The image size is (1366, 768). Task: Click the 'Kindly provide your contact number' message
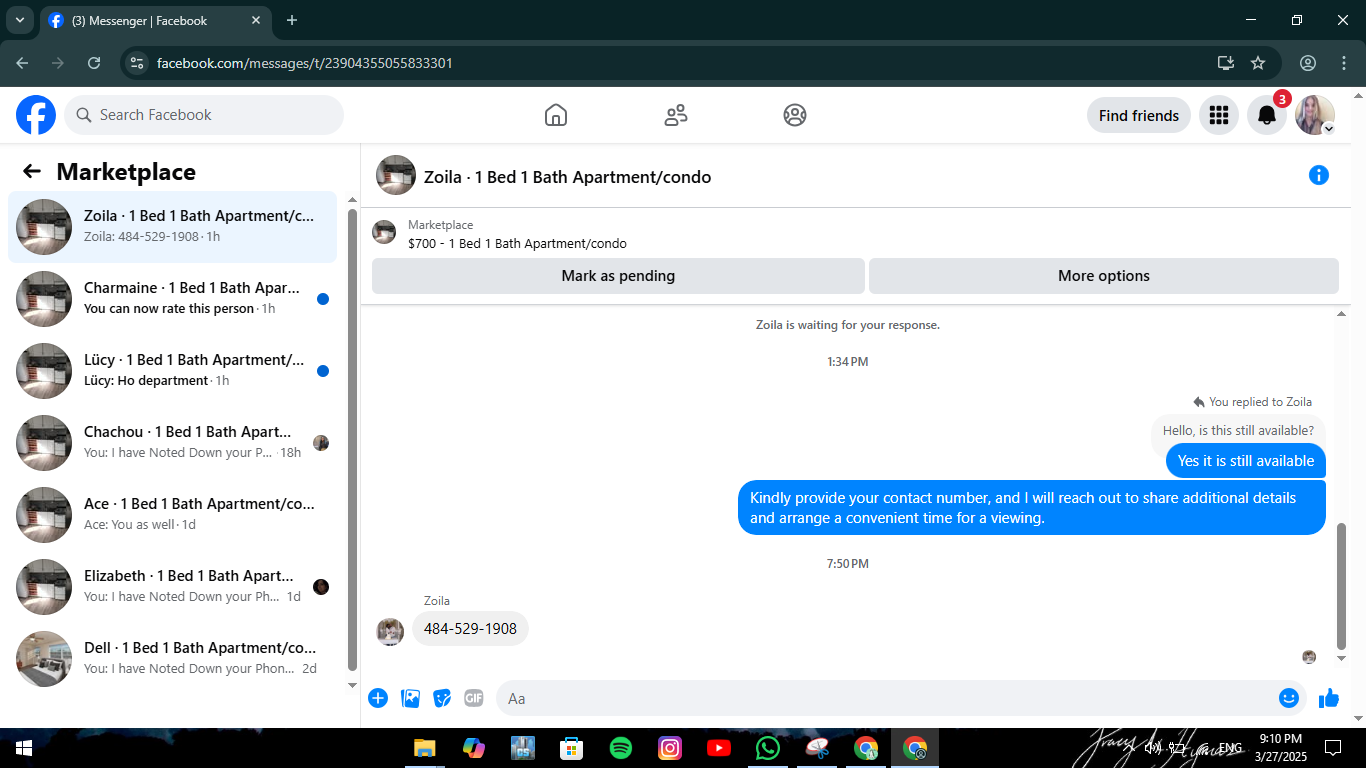tap(1032, 508)
